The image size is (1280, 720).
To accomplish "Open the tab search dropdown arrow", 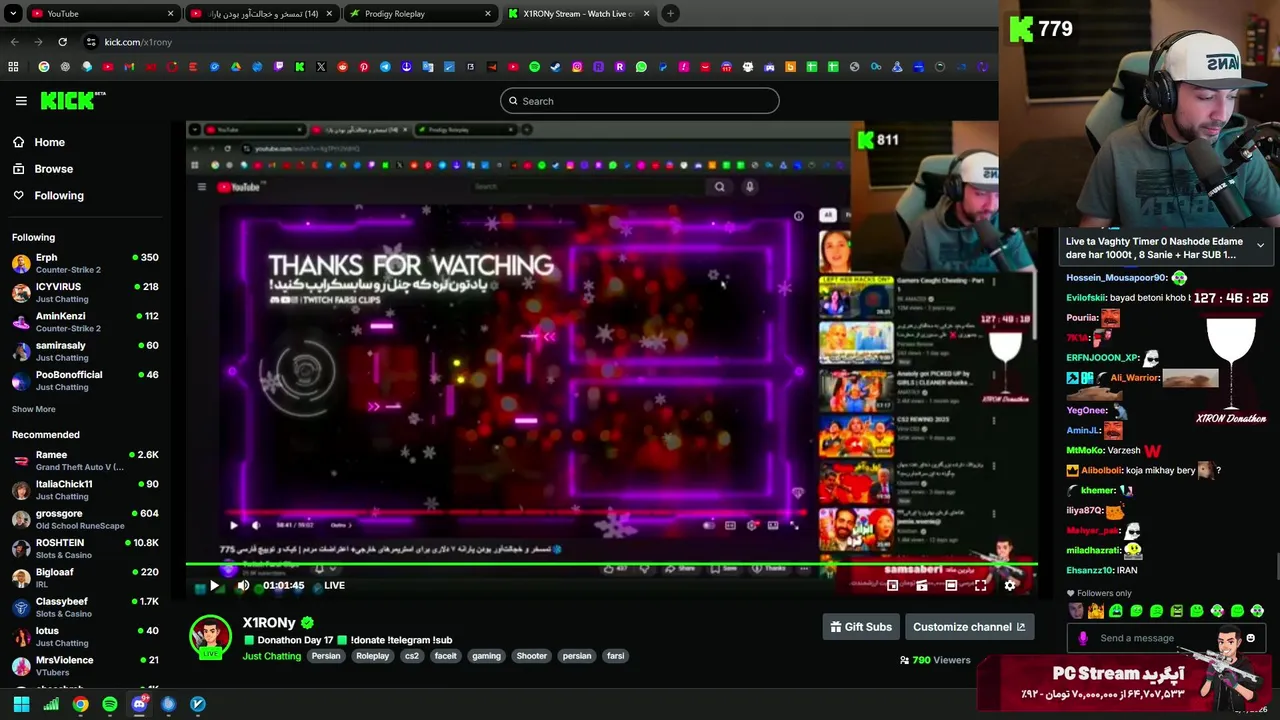I will [14, 14].
